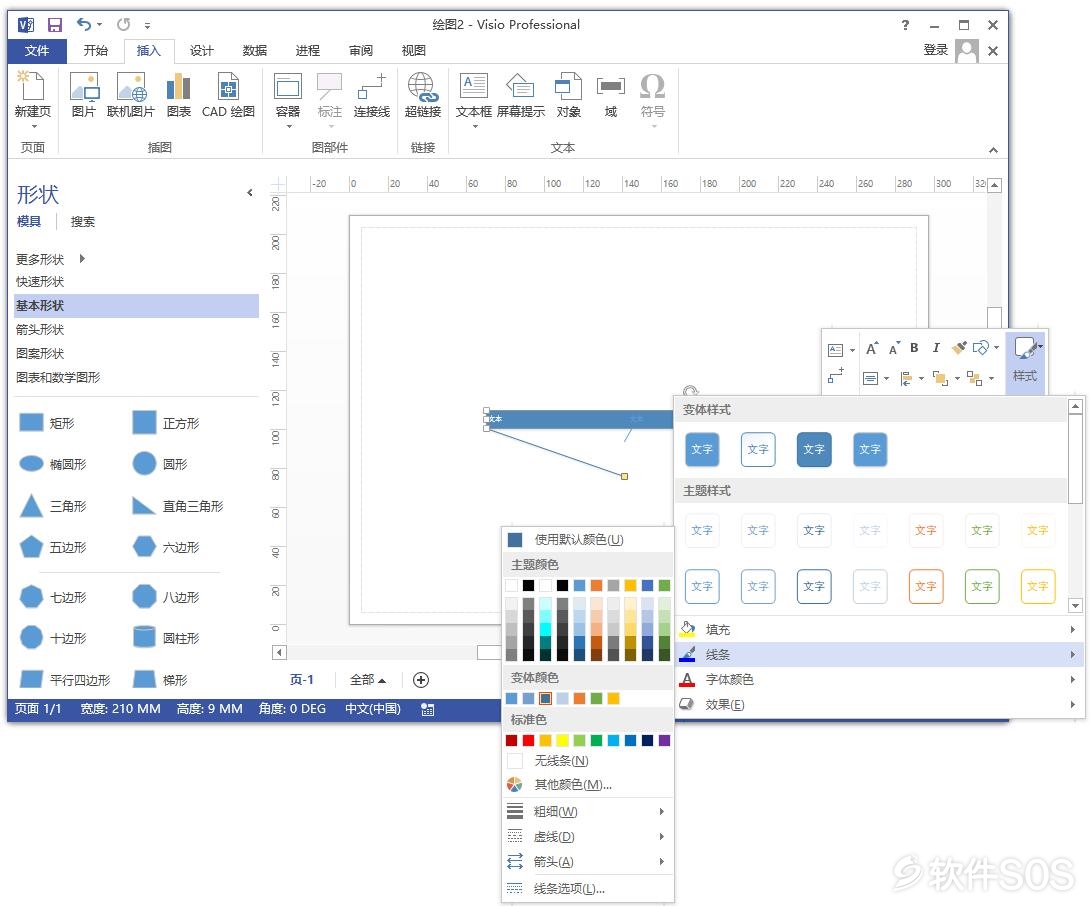The image size is (1090, 906).
Task: Expand the 粗细 line weight submenu
Action: [x=587, y=811]
